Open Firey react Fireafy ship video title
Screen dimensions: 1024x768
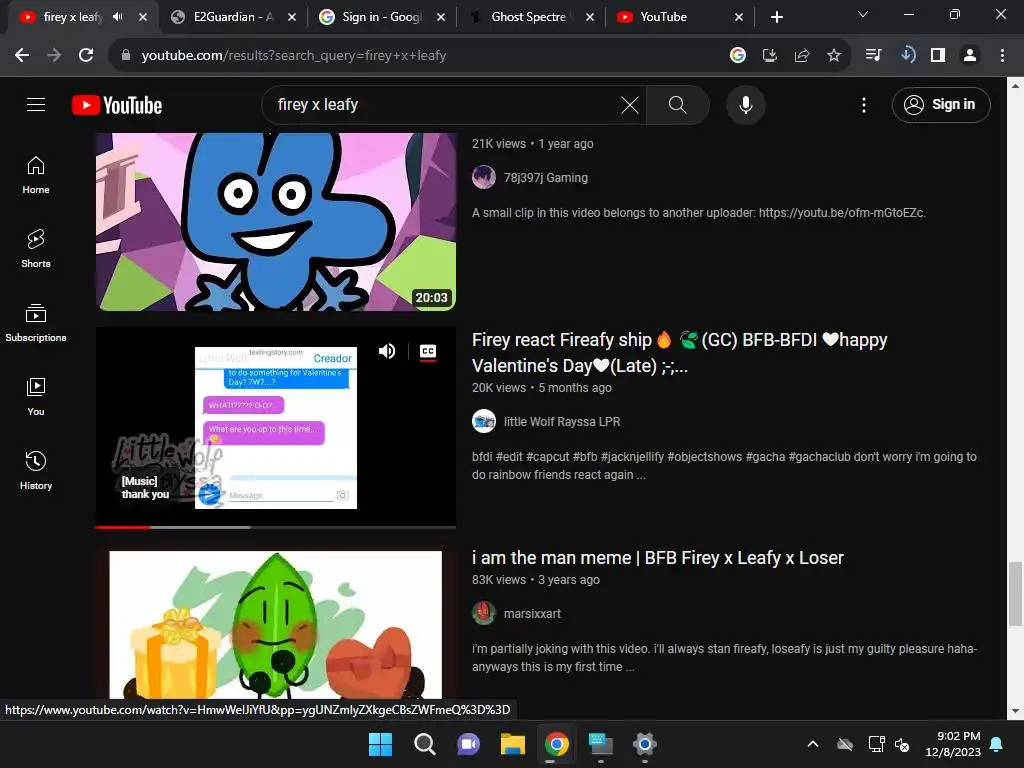pos(679,353)
